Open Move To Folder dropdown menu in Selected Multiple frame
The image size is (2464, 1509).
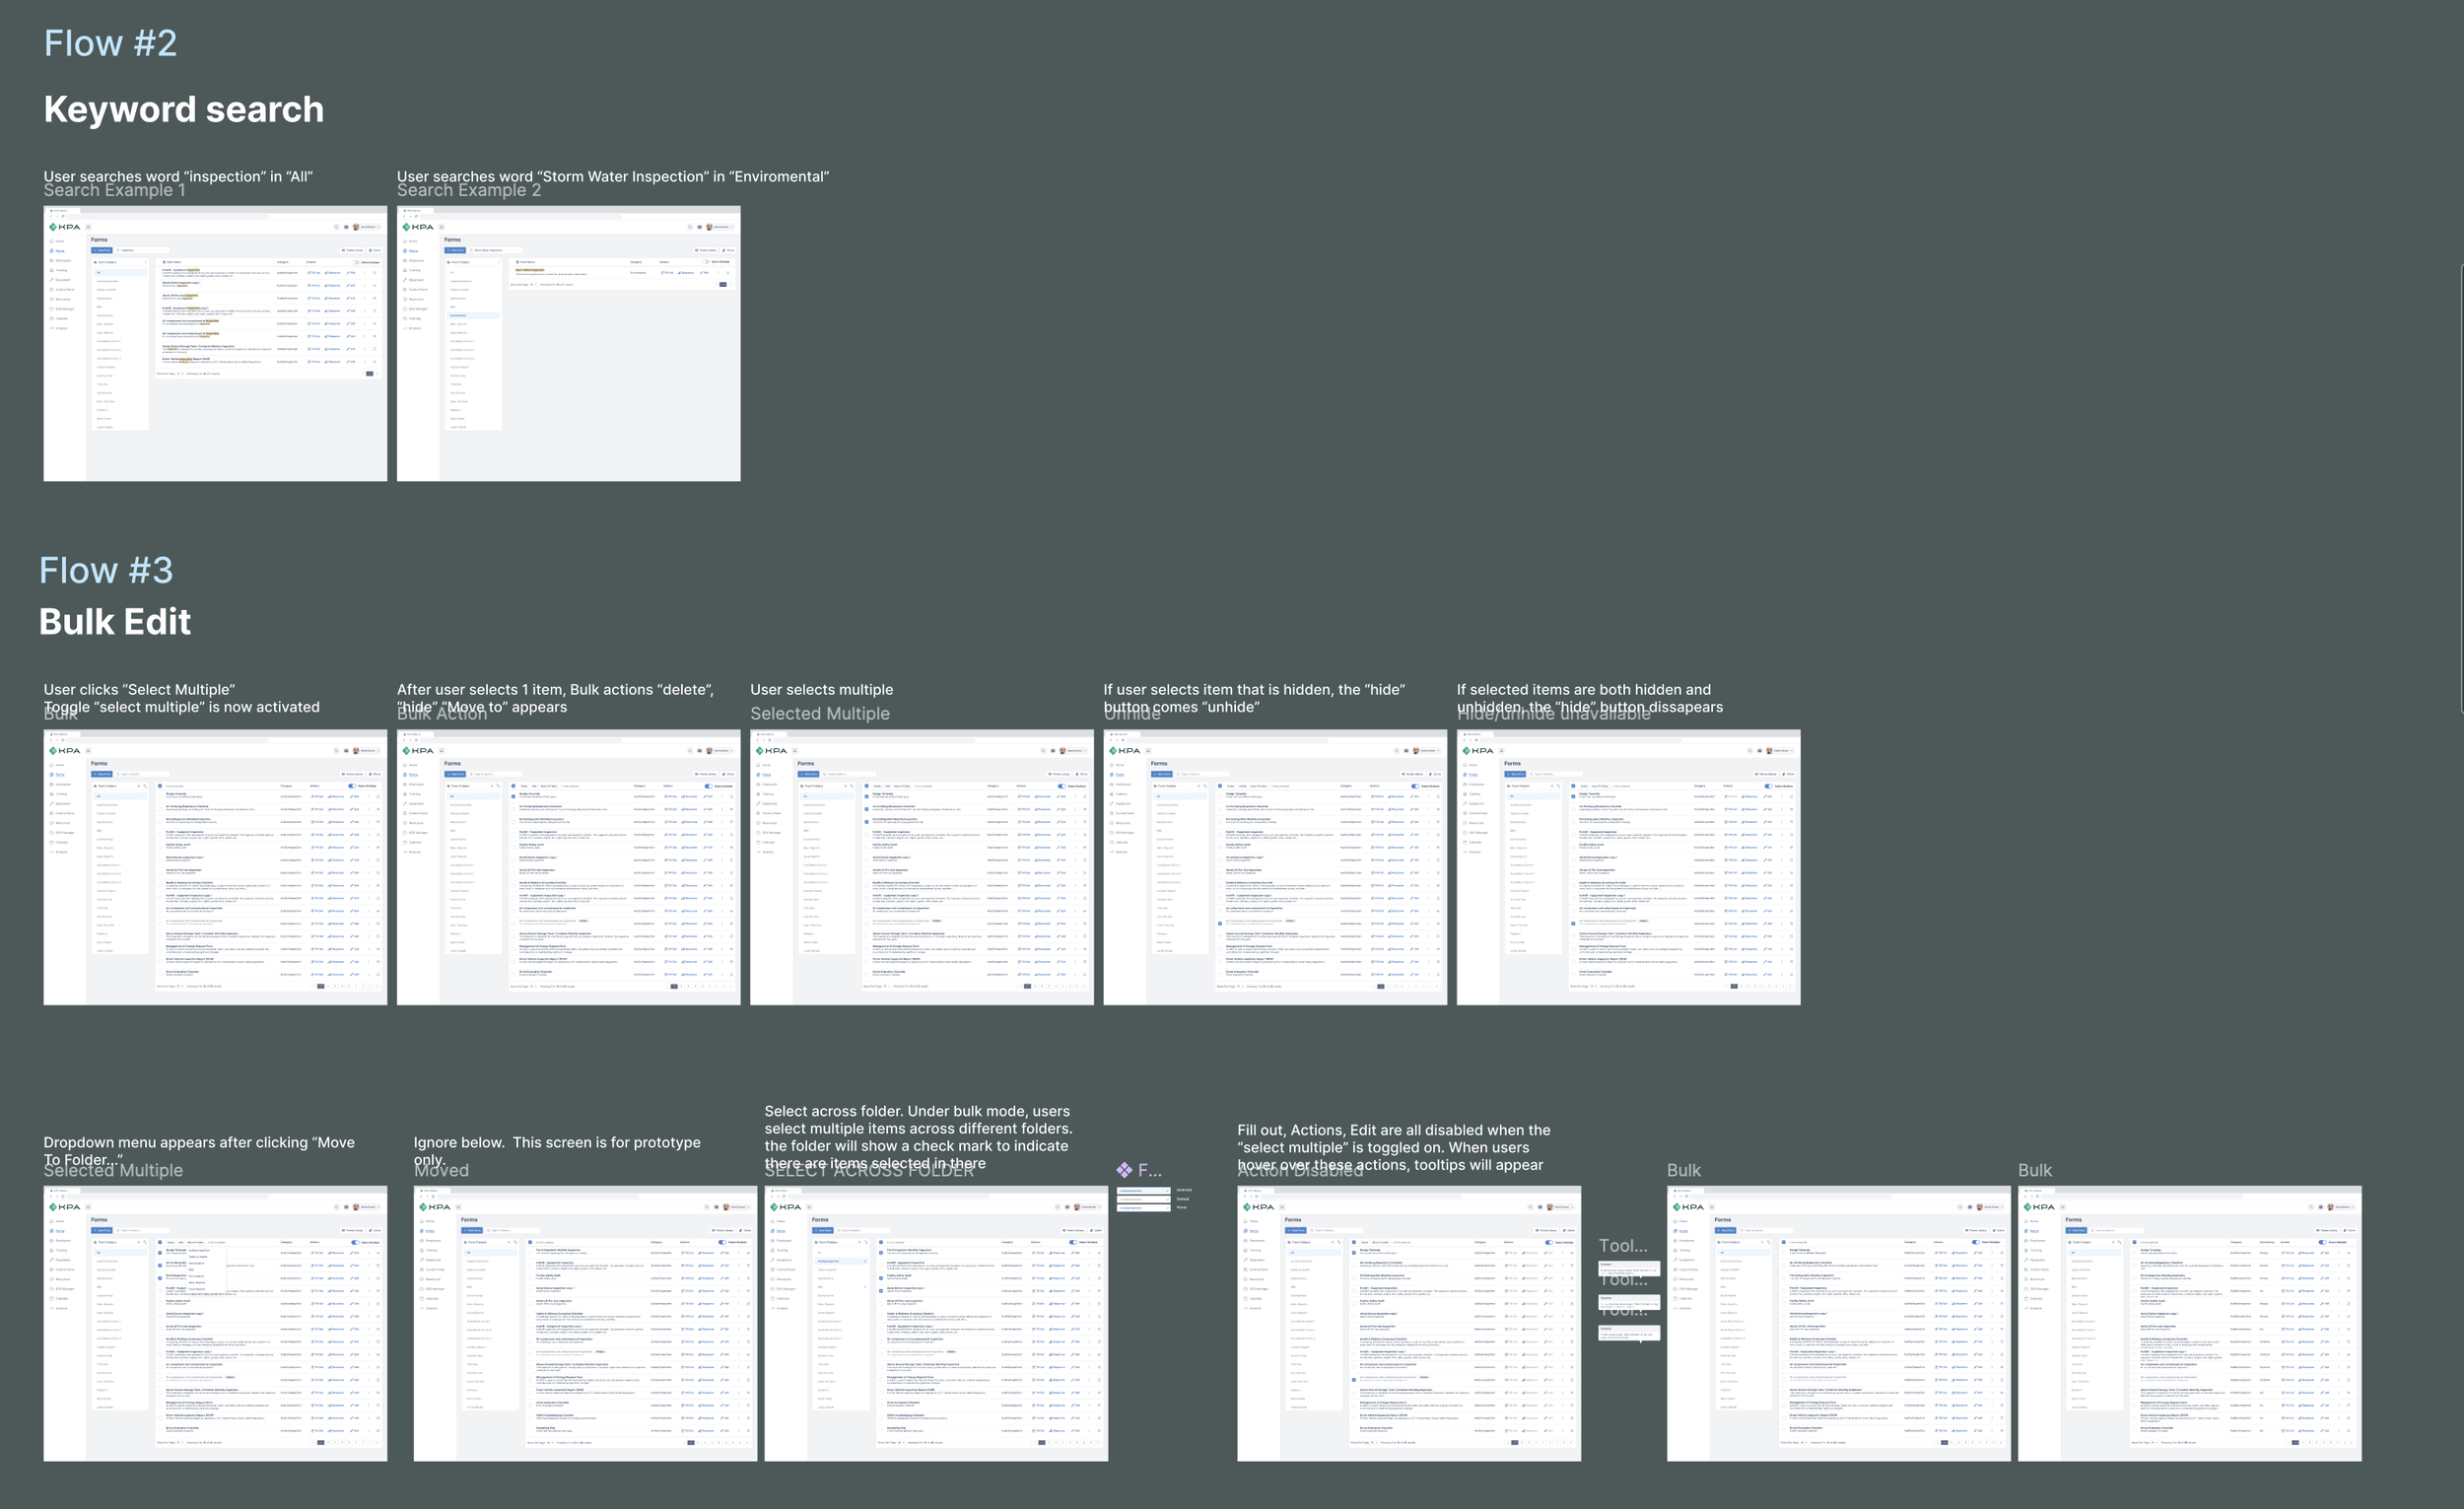click(x=197, y=1242)
